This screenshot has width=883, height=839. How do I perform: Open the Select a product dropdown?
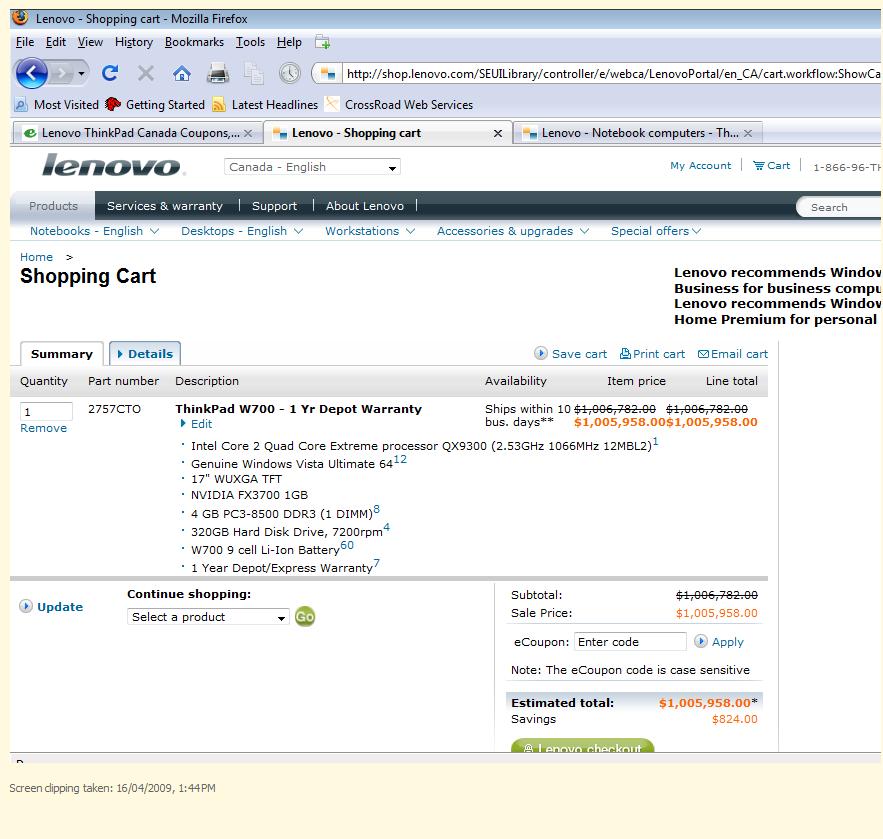click(208, 617)
